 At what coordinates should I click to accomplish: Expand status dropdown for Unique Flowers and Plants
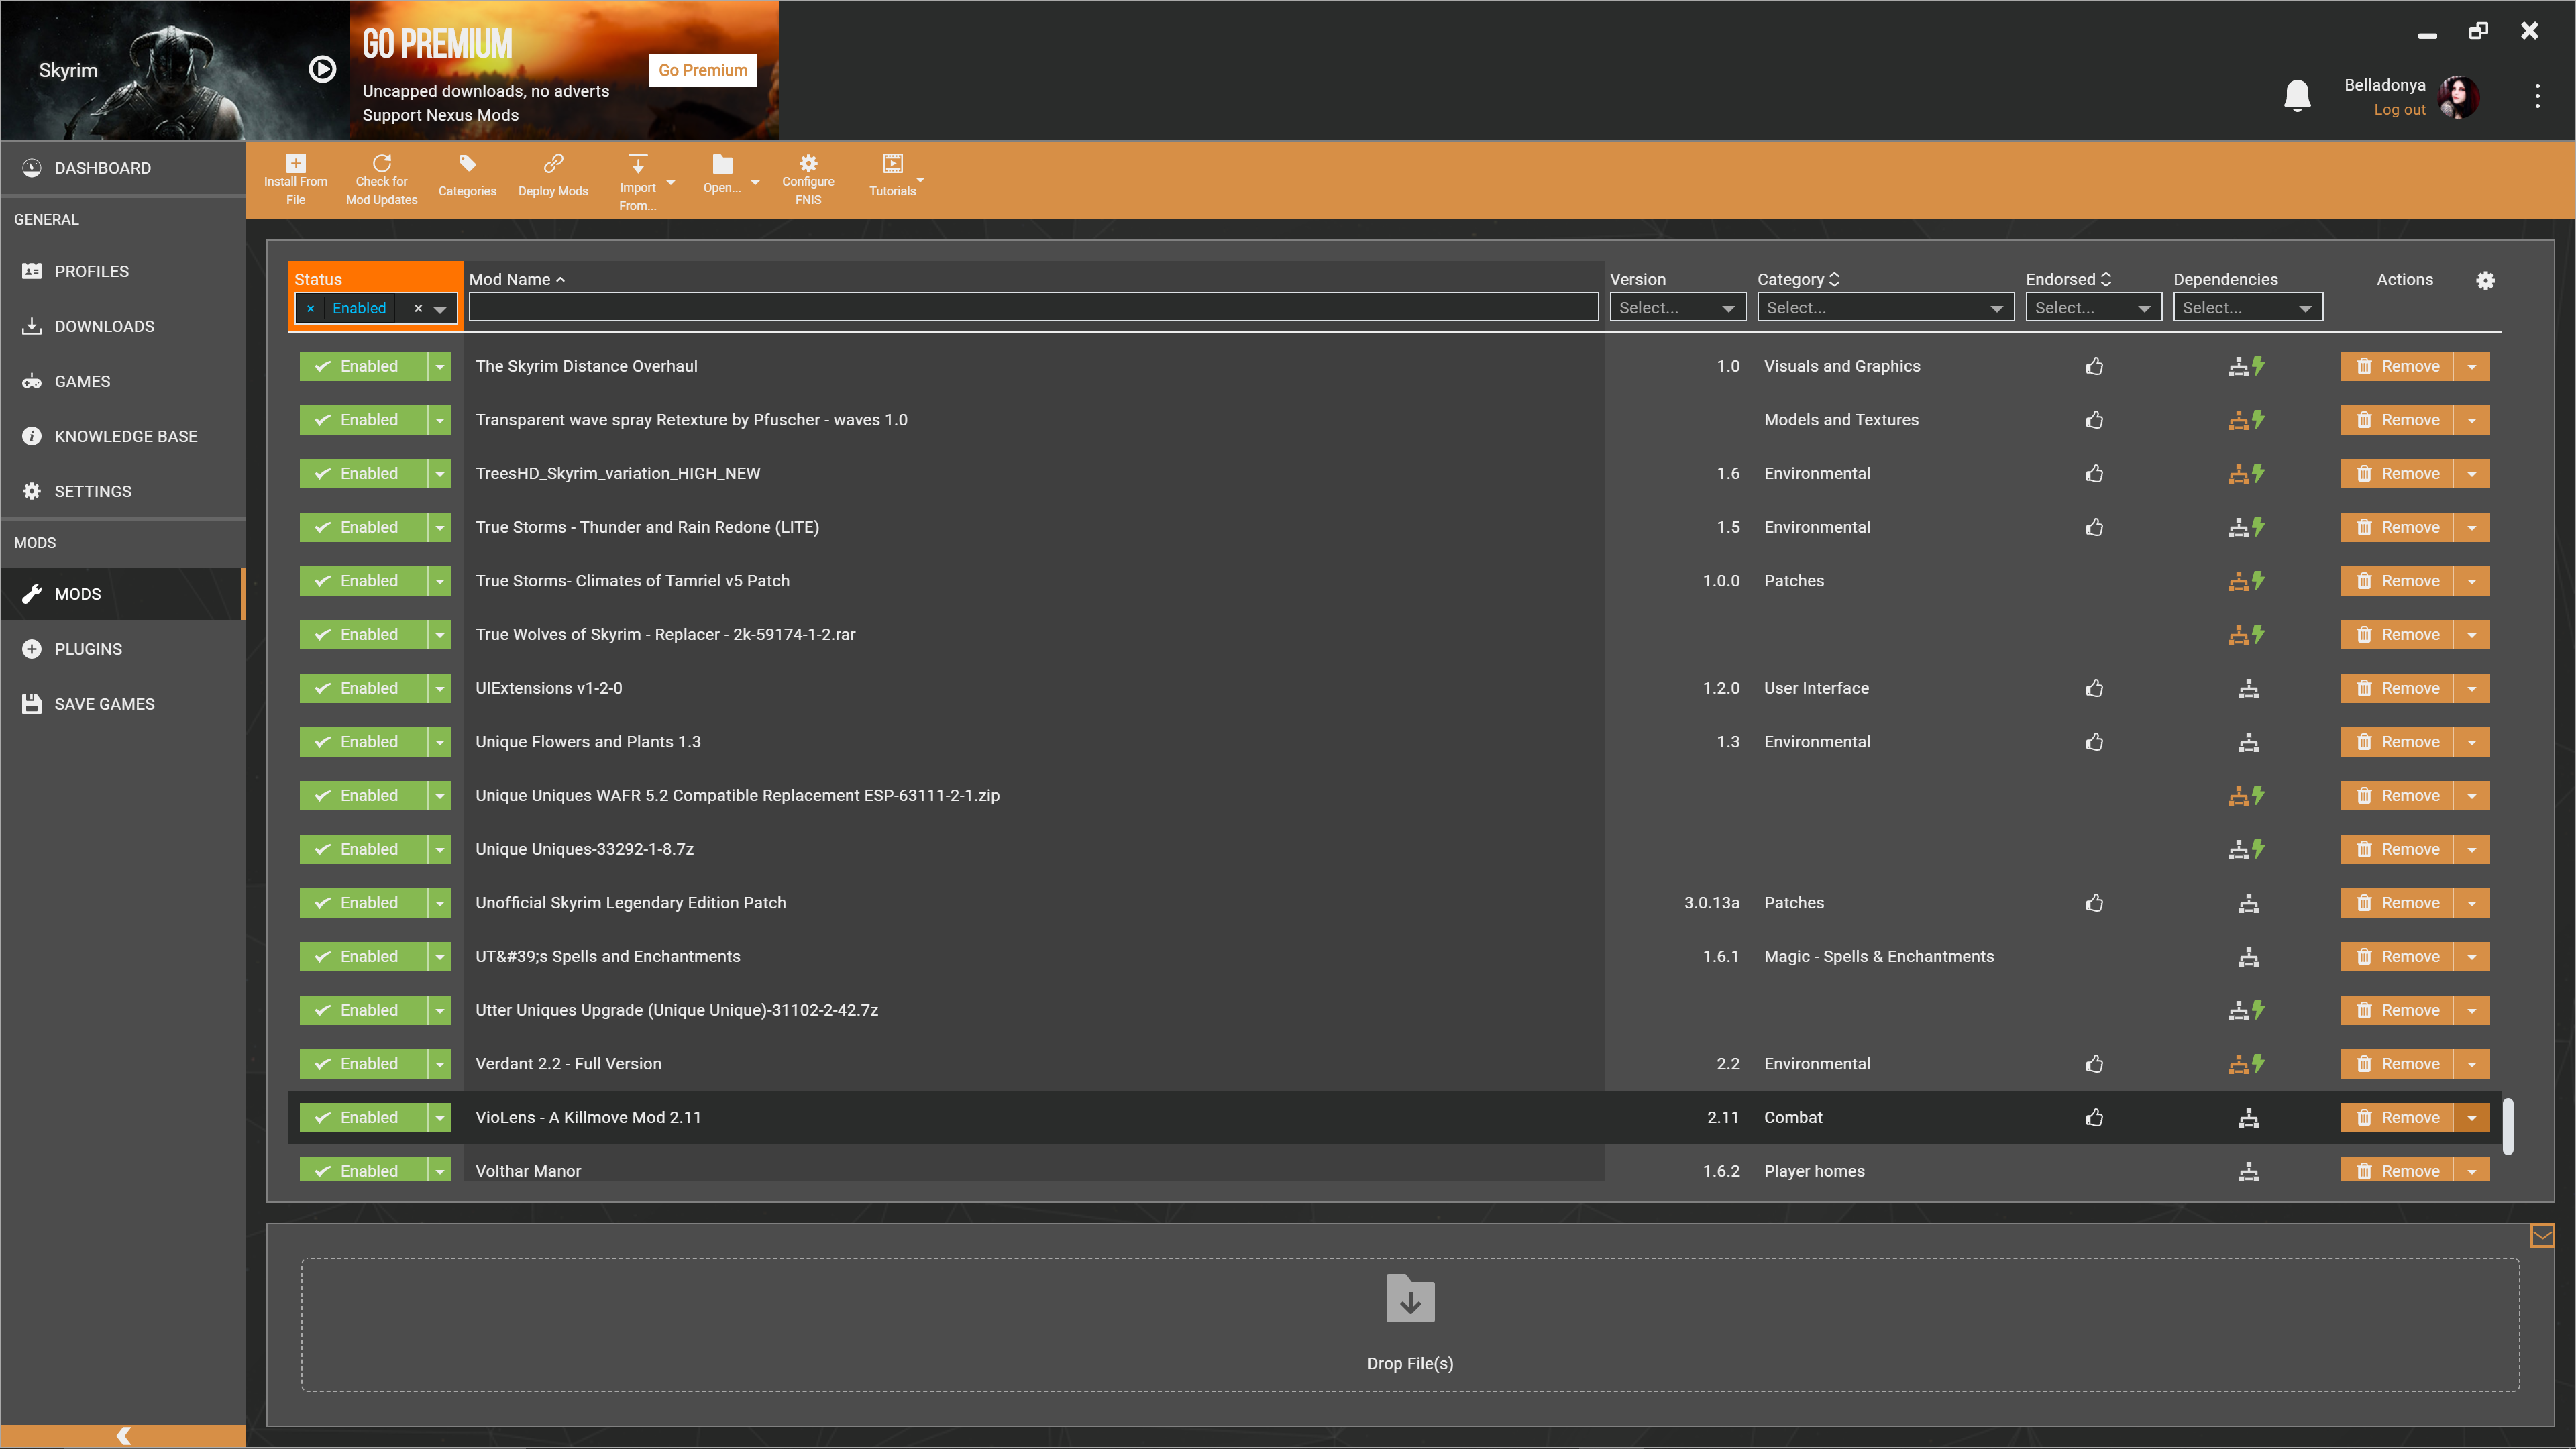440,742
